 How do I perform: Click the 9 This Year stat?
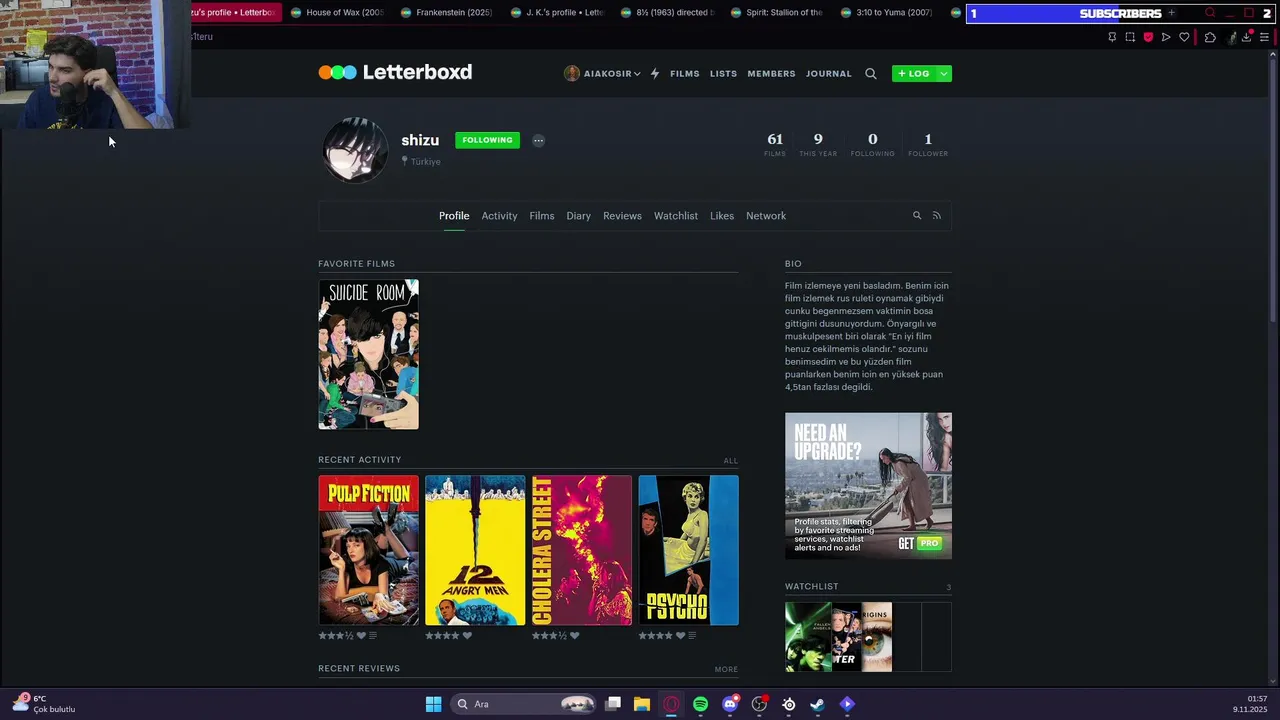[x=818, y=144]
